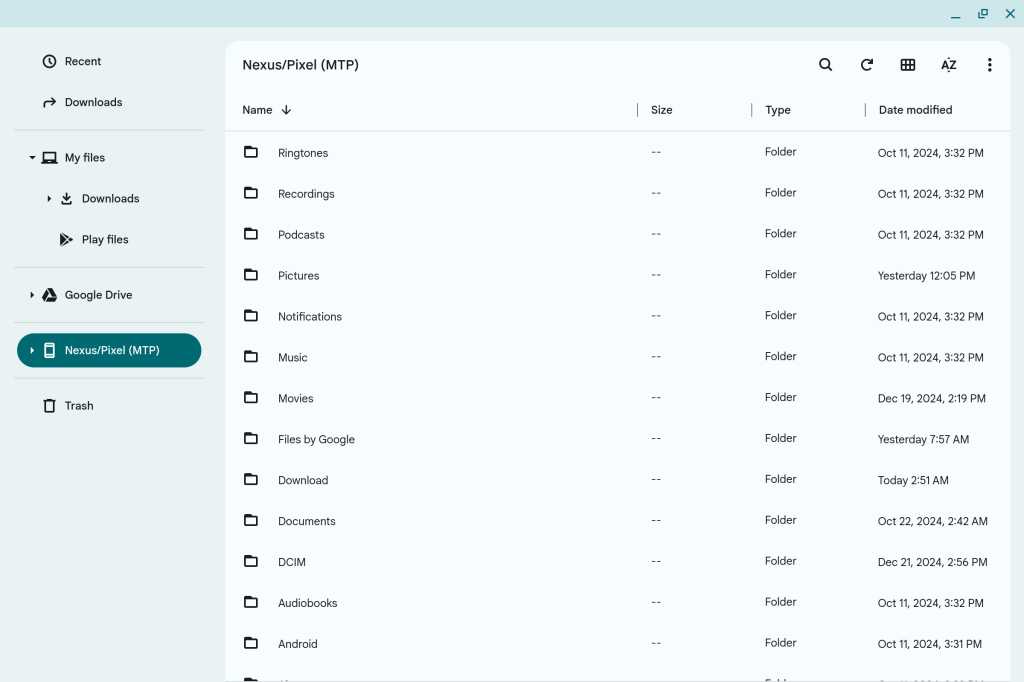This screenshot has height=682, width=1024.
Task: Click the Download folder icon
Action: pos(251,479)
